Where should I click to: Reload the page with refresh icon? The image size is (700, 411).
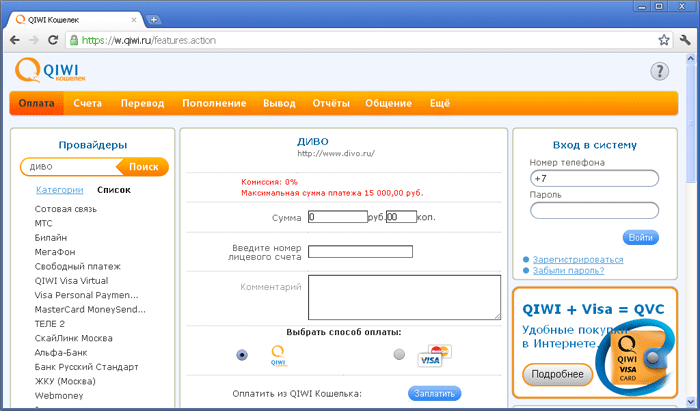tap(53, 40)
